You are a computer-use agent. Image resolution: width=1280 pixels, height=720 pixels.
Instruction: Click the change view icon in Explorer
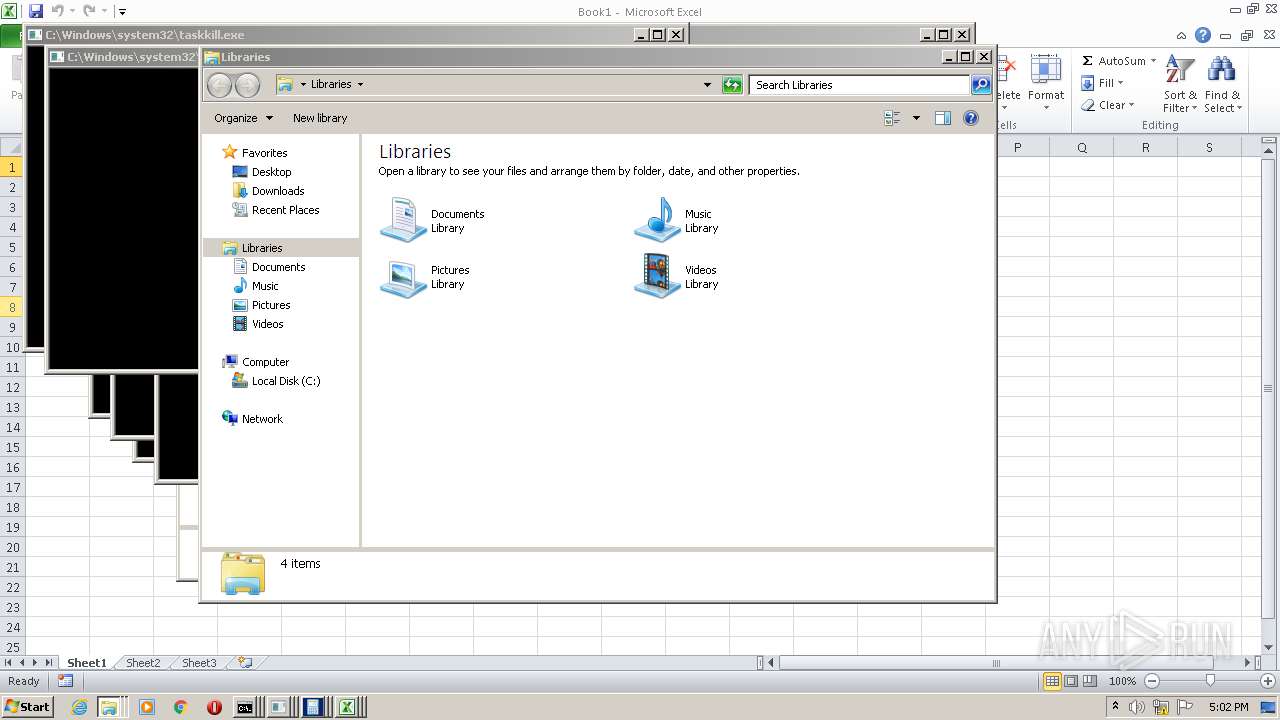892,118
